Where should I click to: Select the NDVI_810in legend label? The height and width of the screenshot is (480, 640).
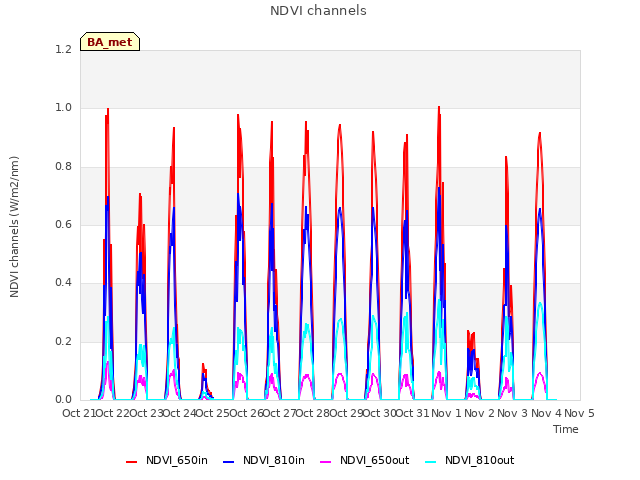coord(274,460)
